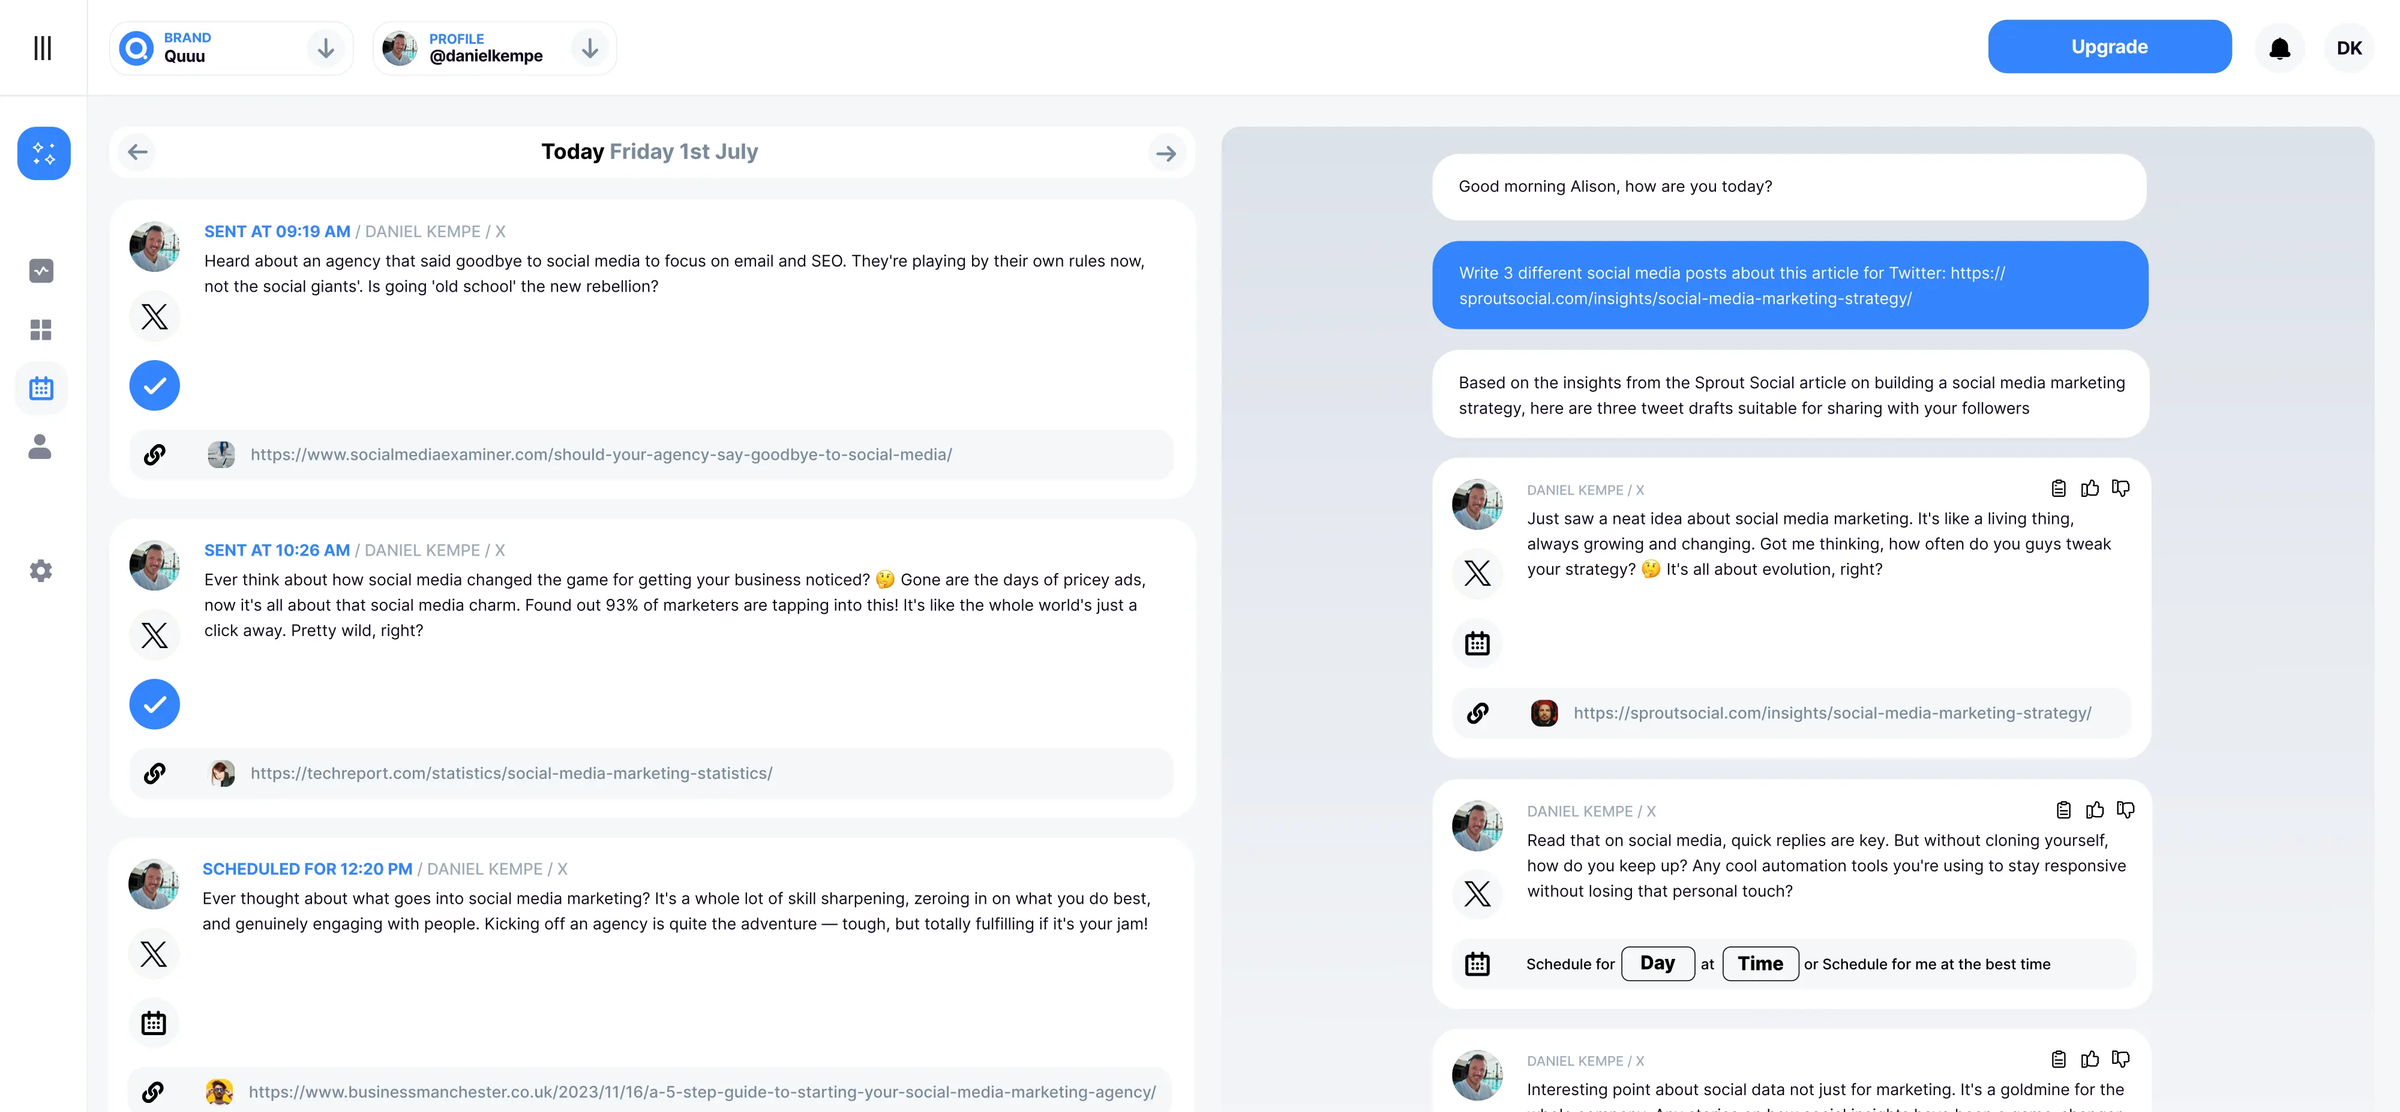The width and height of the screenshot is (2400, 1112).
Task: Open the Day selector in schedule row
Action: 1657,963
